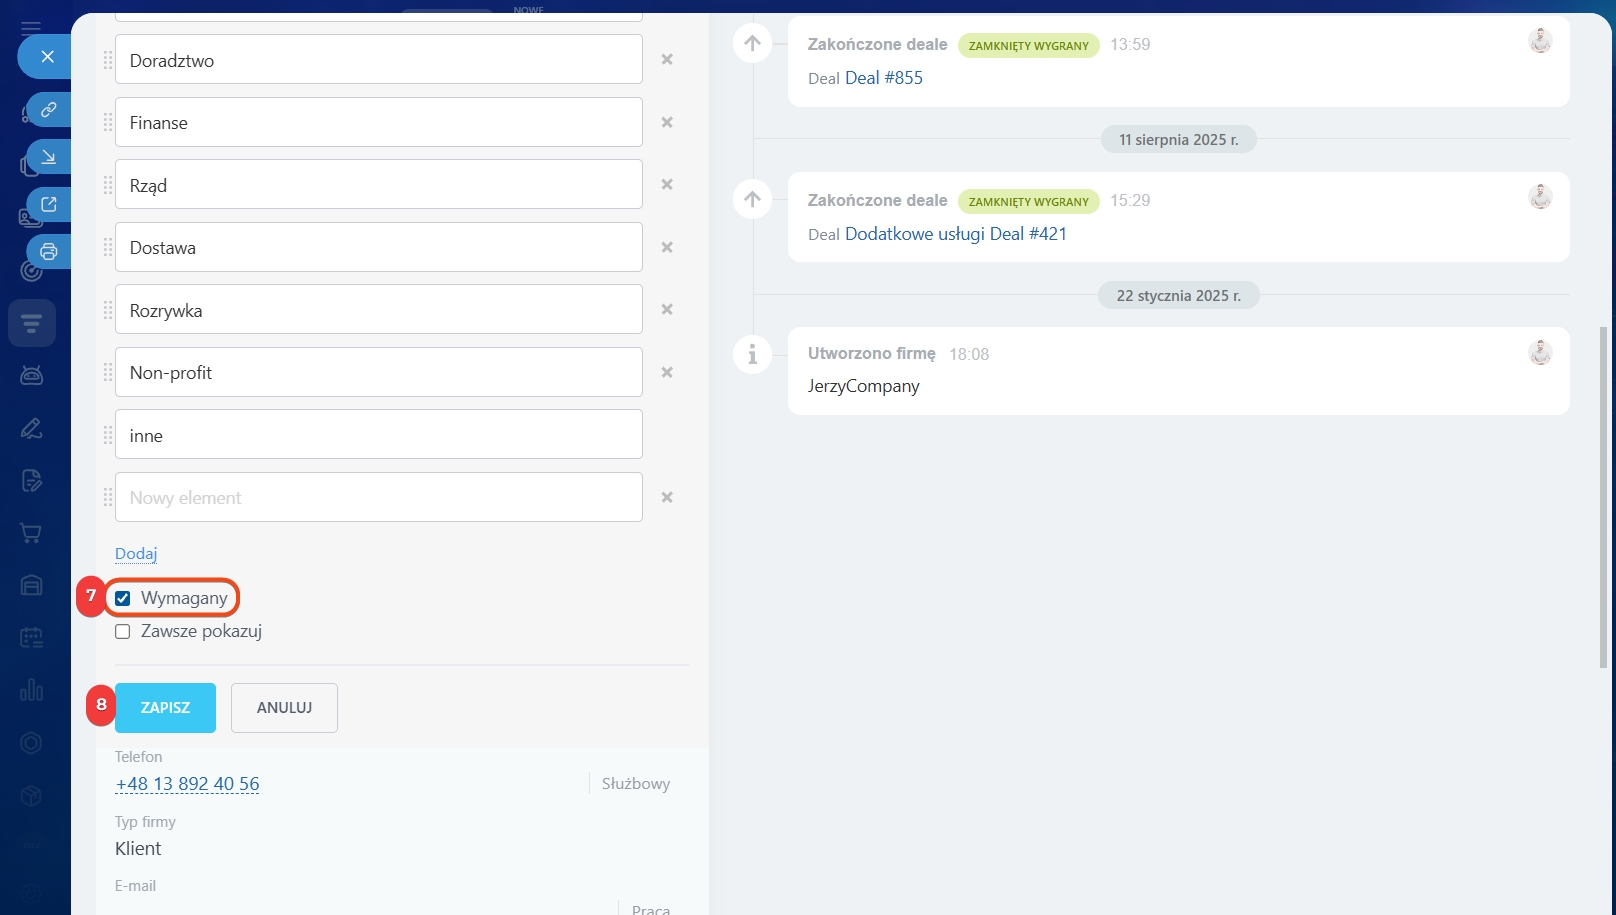Screen dimensions: 1616x915
Task: Open the warehouse icon in the sidebar
Action: point(32,585)
